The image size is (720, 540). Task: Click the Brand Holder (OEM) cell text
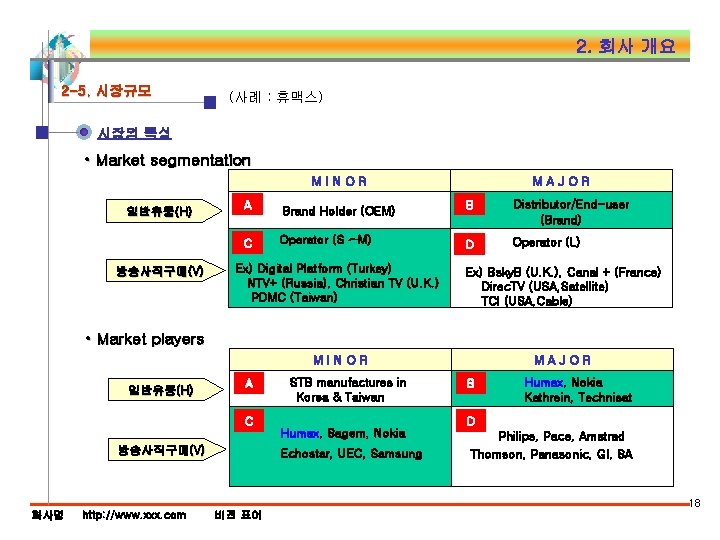tap(338, 211)
